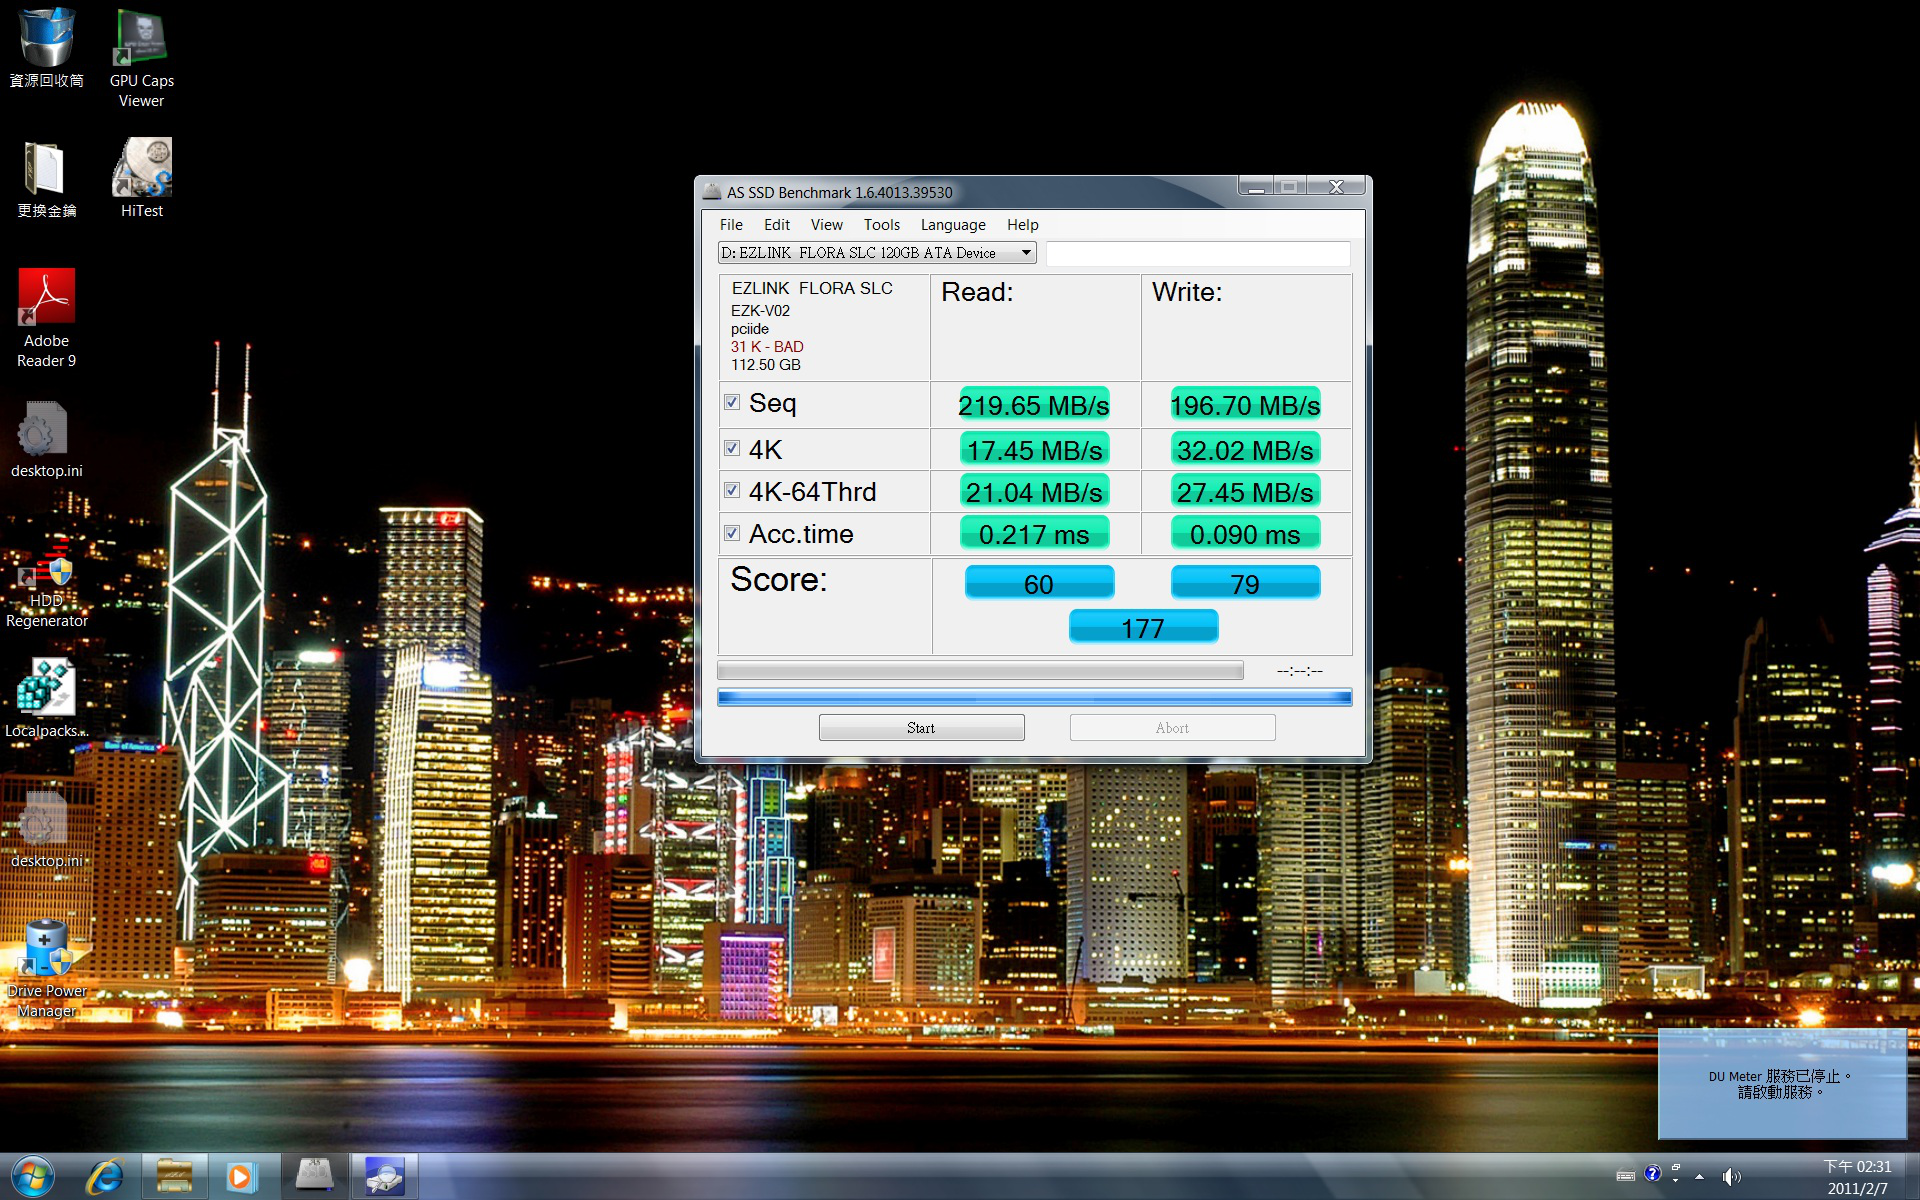Open Windows Media Player taskbar icon

tap(240, 1176)
